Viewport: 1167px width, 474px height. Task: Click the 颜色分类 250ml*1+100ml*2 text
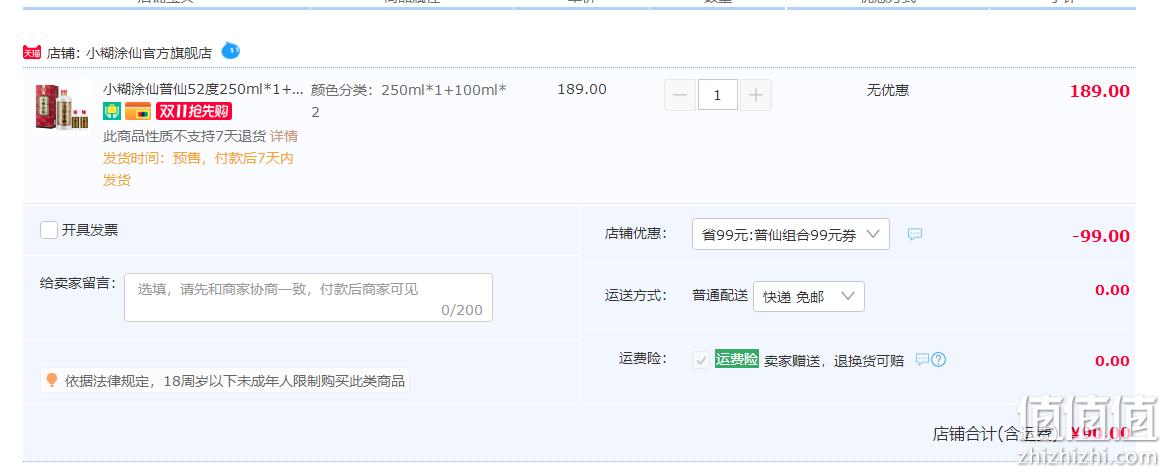point(409,101)
